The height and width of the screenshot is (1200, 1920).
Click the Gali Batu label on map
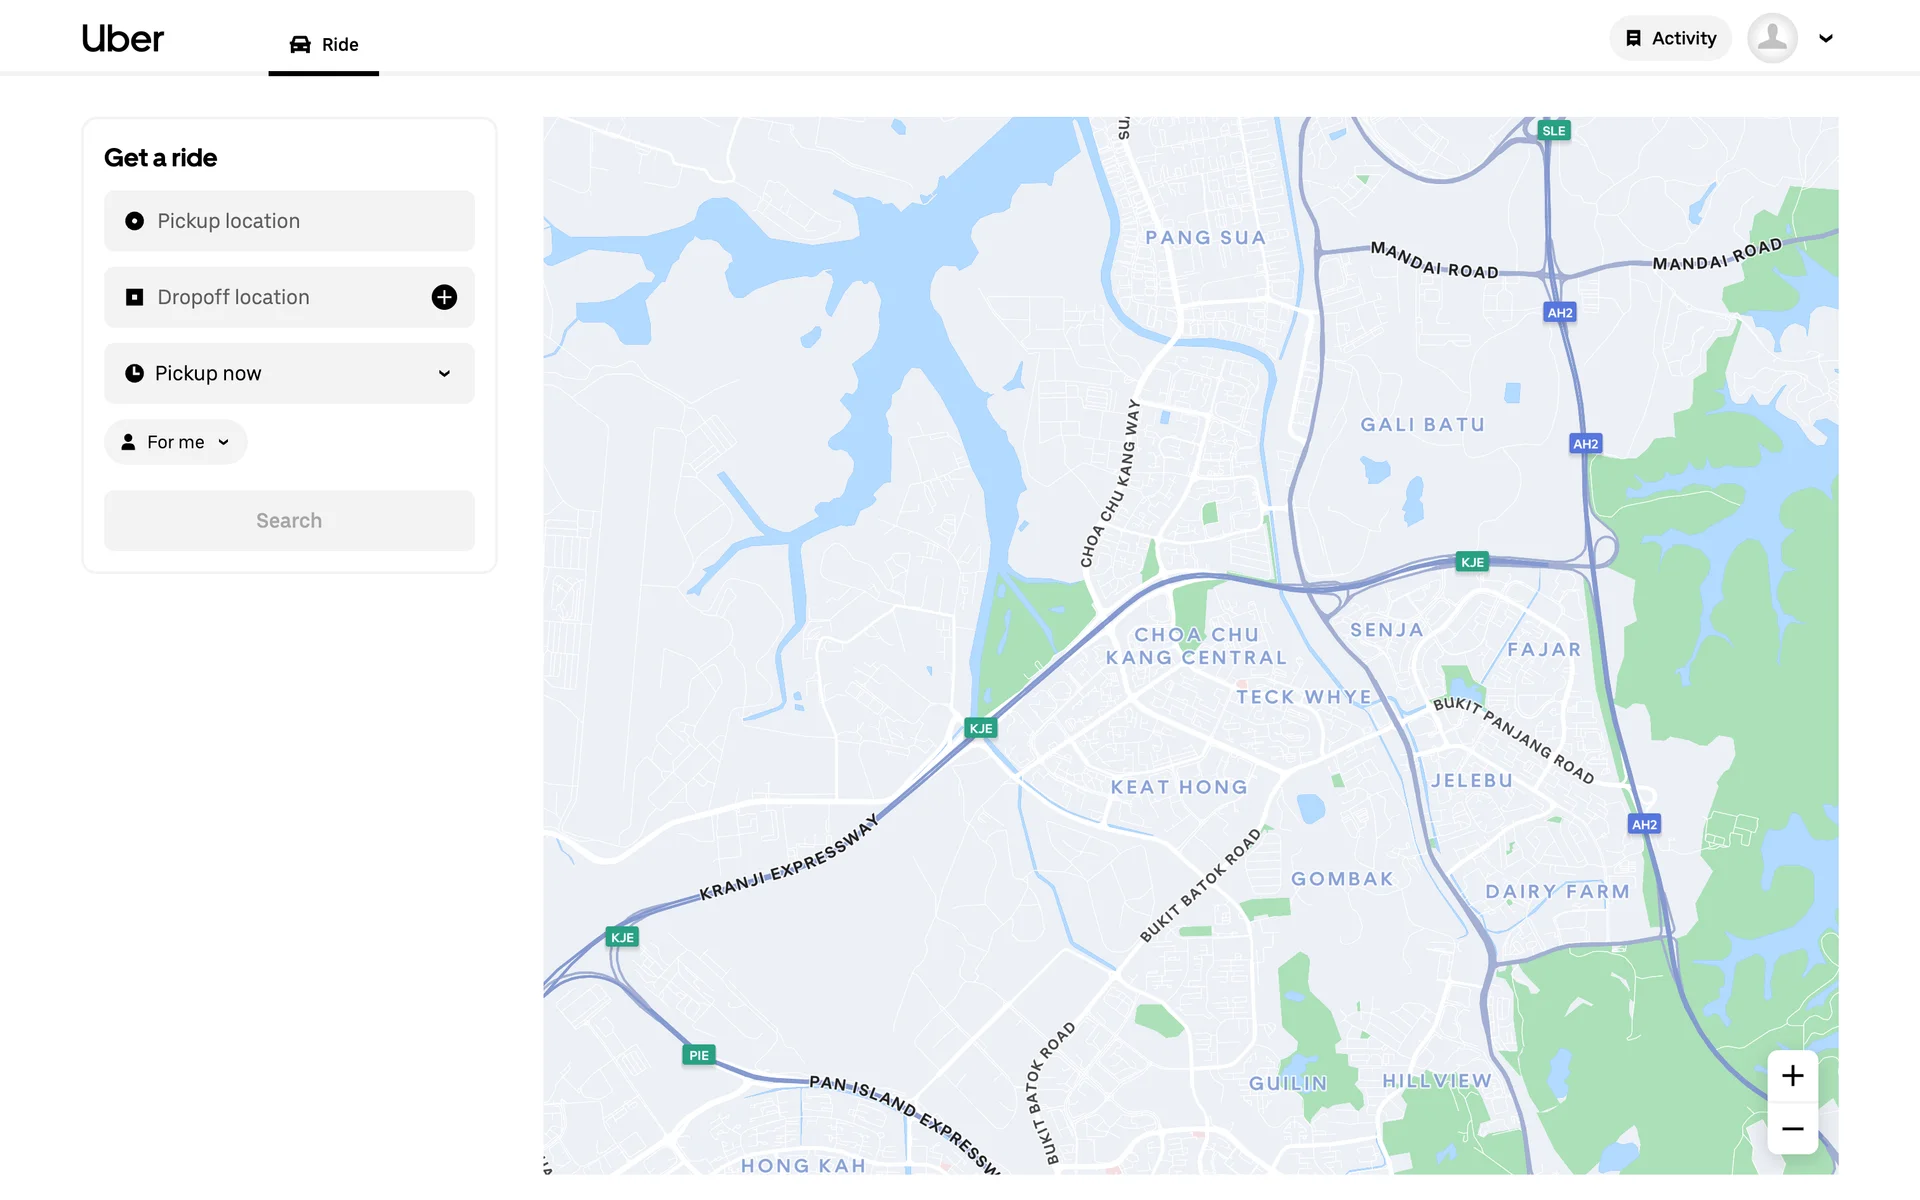(x=1422, y=425)
